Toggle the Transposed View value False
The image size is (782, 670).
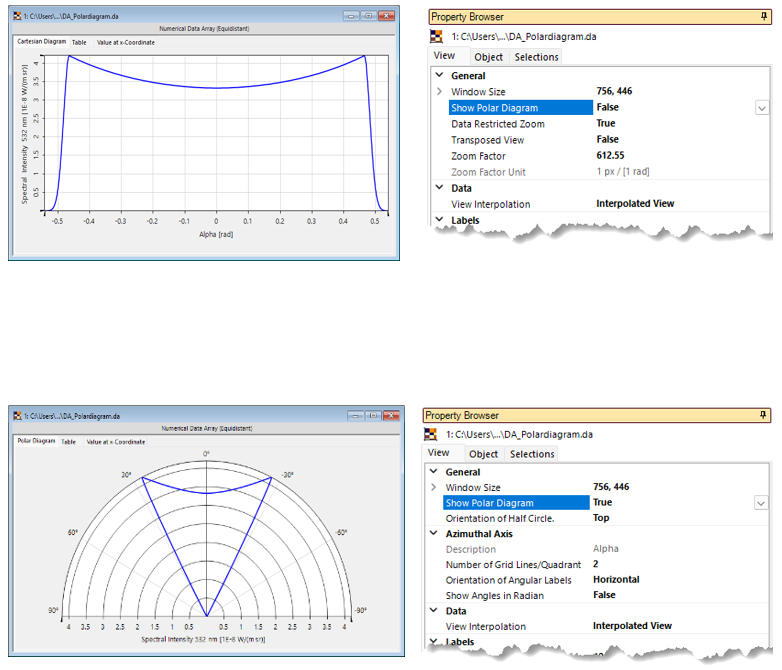click(607, 140)
